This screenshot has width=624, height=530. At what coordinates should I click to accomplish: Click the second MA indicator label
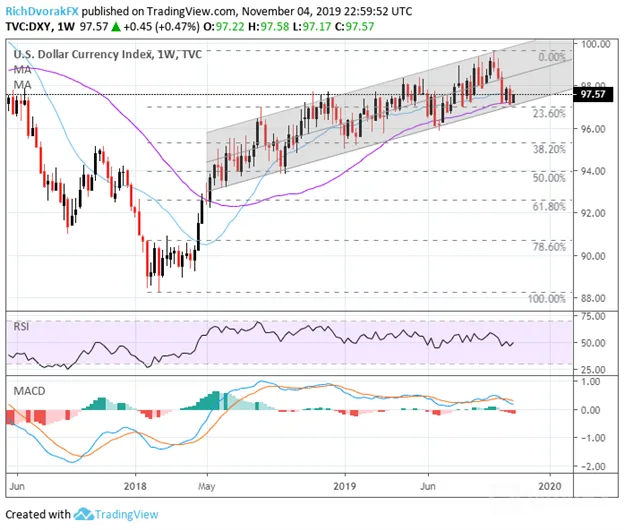[x=22, y=85]
